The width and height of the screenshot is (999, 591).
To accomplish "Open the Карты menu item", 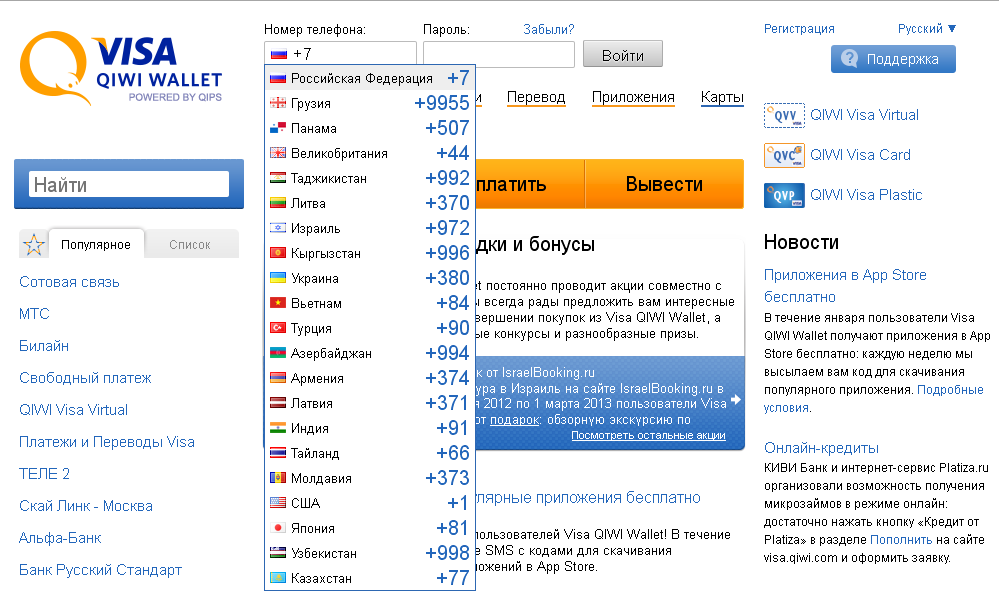I will pos(722,97).
